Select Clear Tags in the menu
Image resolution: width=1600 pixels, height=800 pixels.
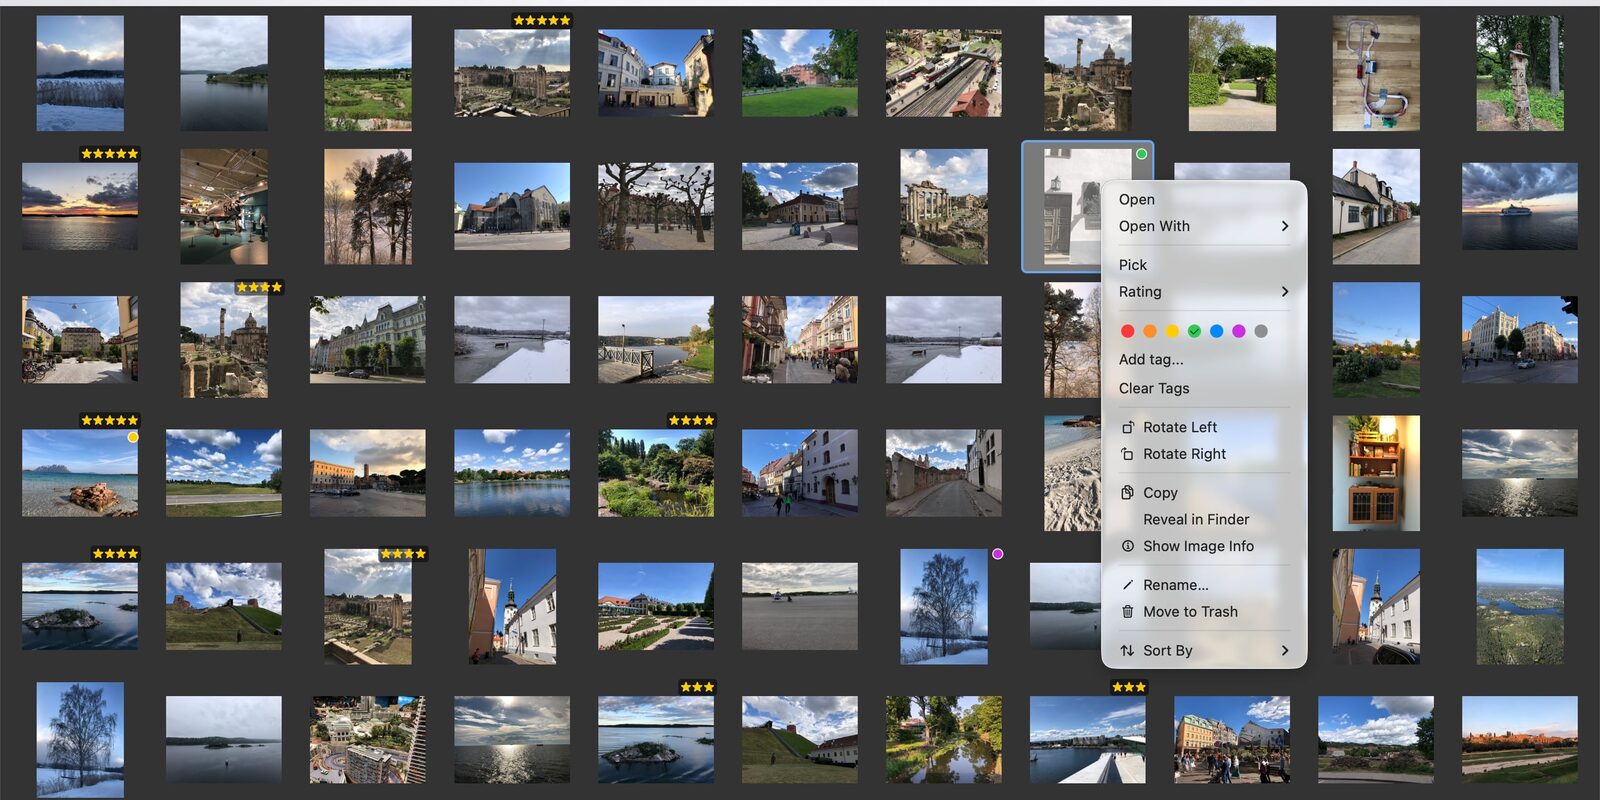click(x=1204, y=389)
